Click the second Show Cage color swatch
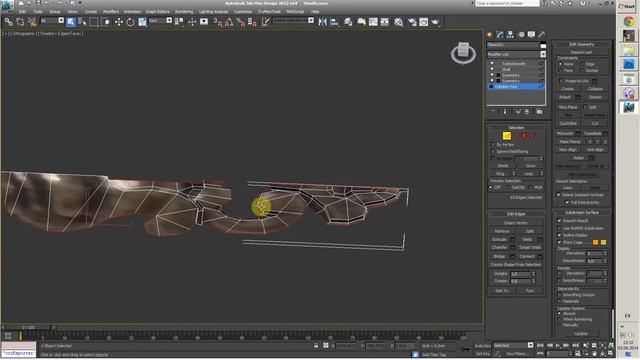640x360 pixels. point(603,242)
